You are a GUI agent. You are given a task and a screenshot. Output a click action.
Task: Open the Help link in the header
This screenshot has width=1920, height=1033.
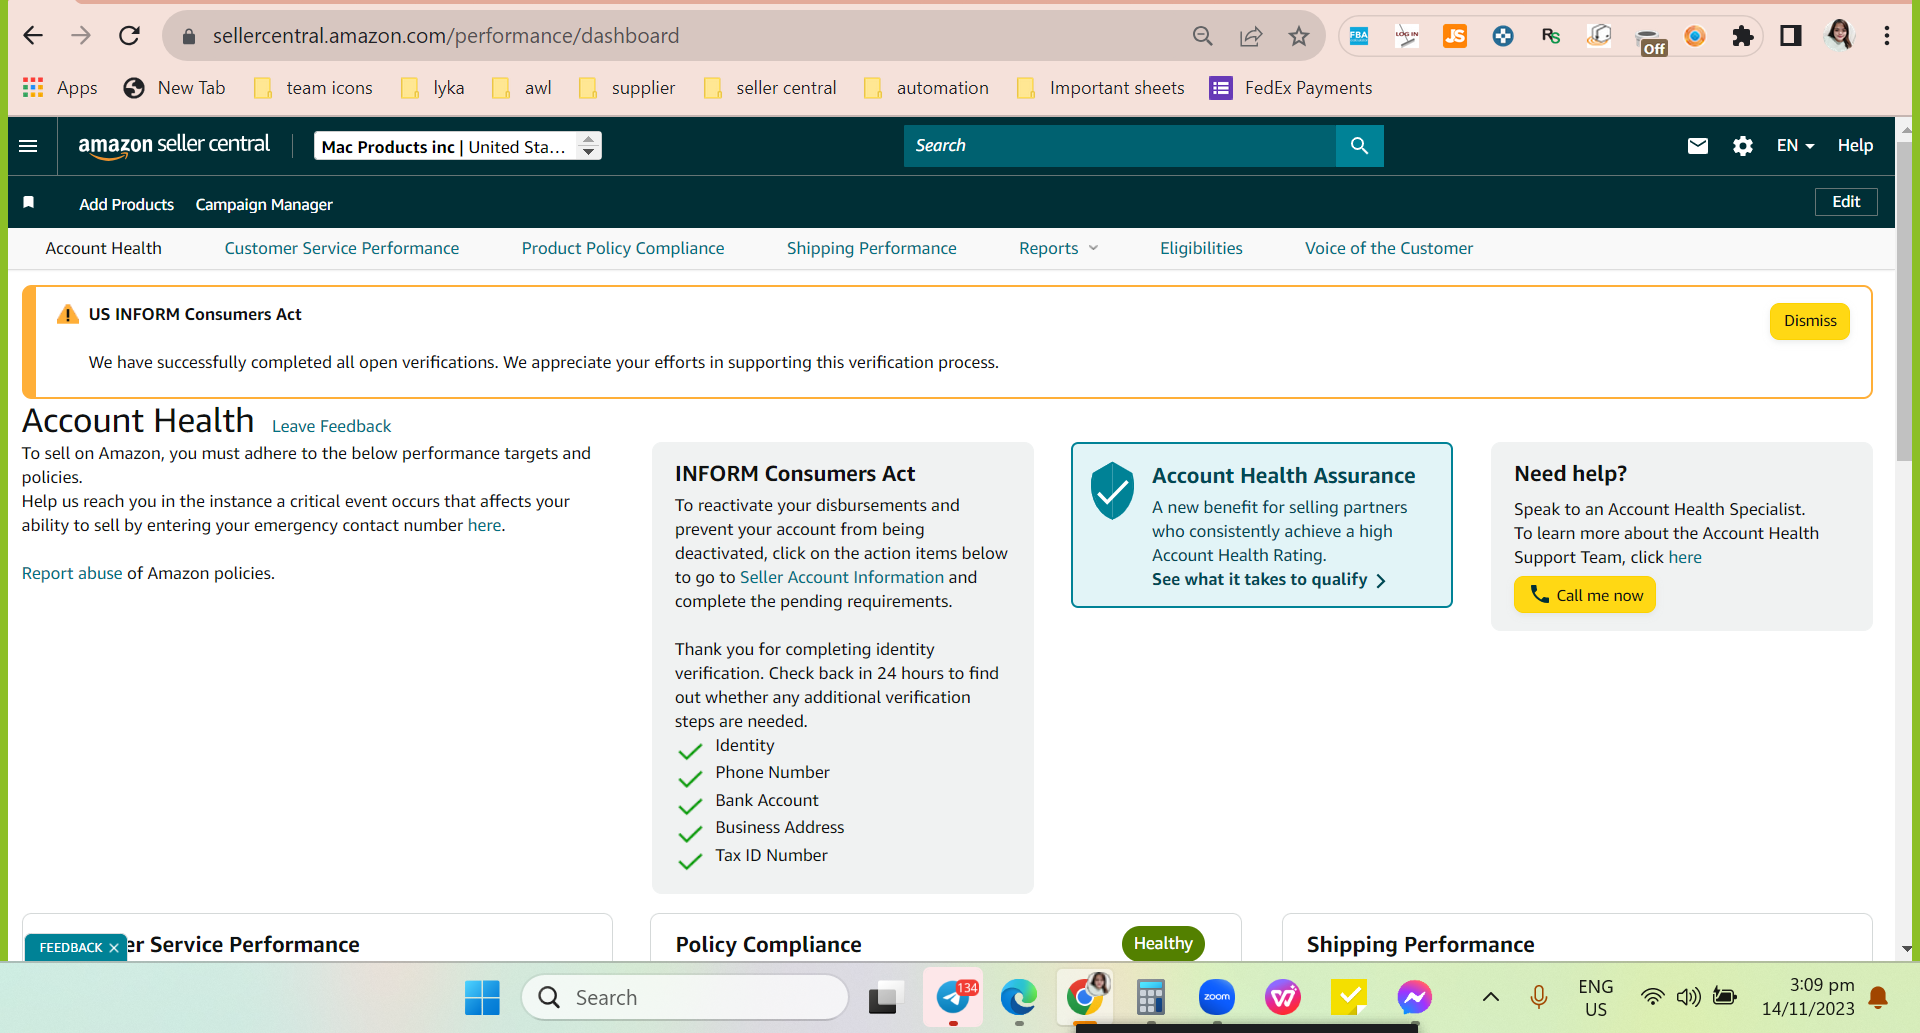coord(1855,146)
